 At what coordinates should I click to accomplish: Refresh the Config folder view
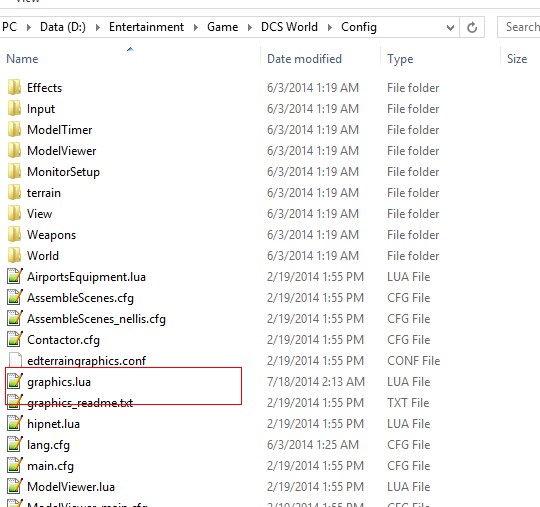point(472,27)
